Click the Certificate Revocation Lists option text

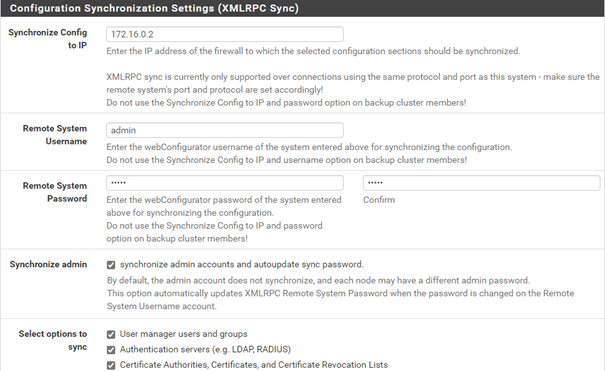click(x=254, y=365)
